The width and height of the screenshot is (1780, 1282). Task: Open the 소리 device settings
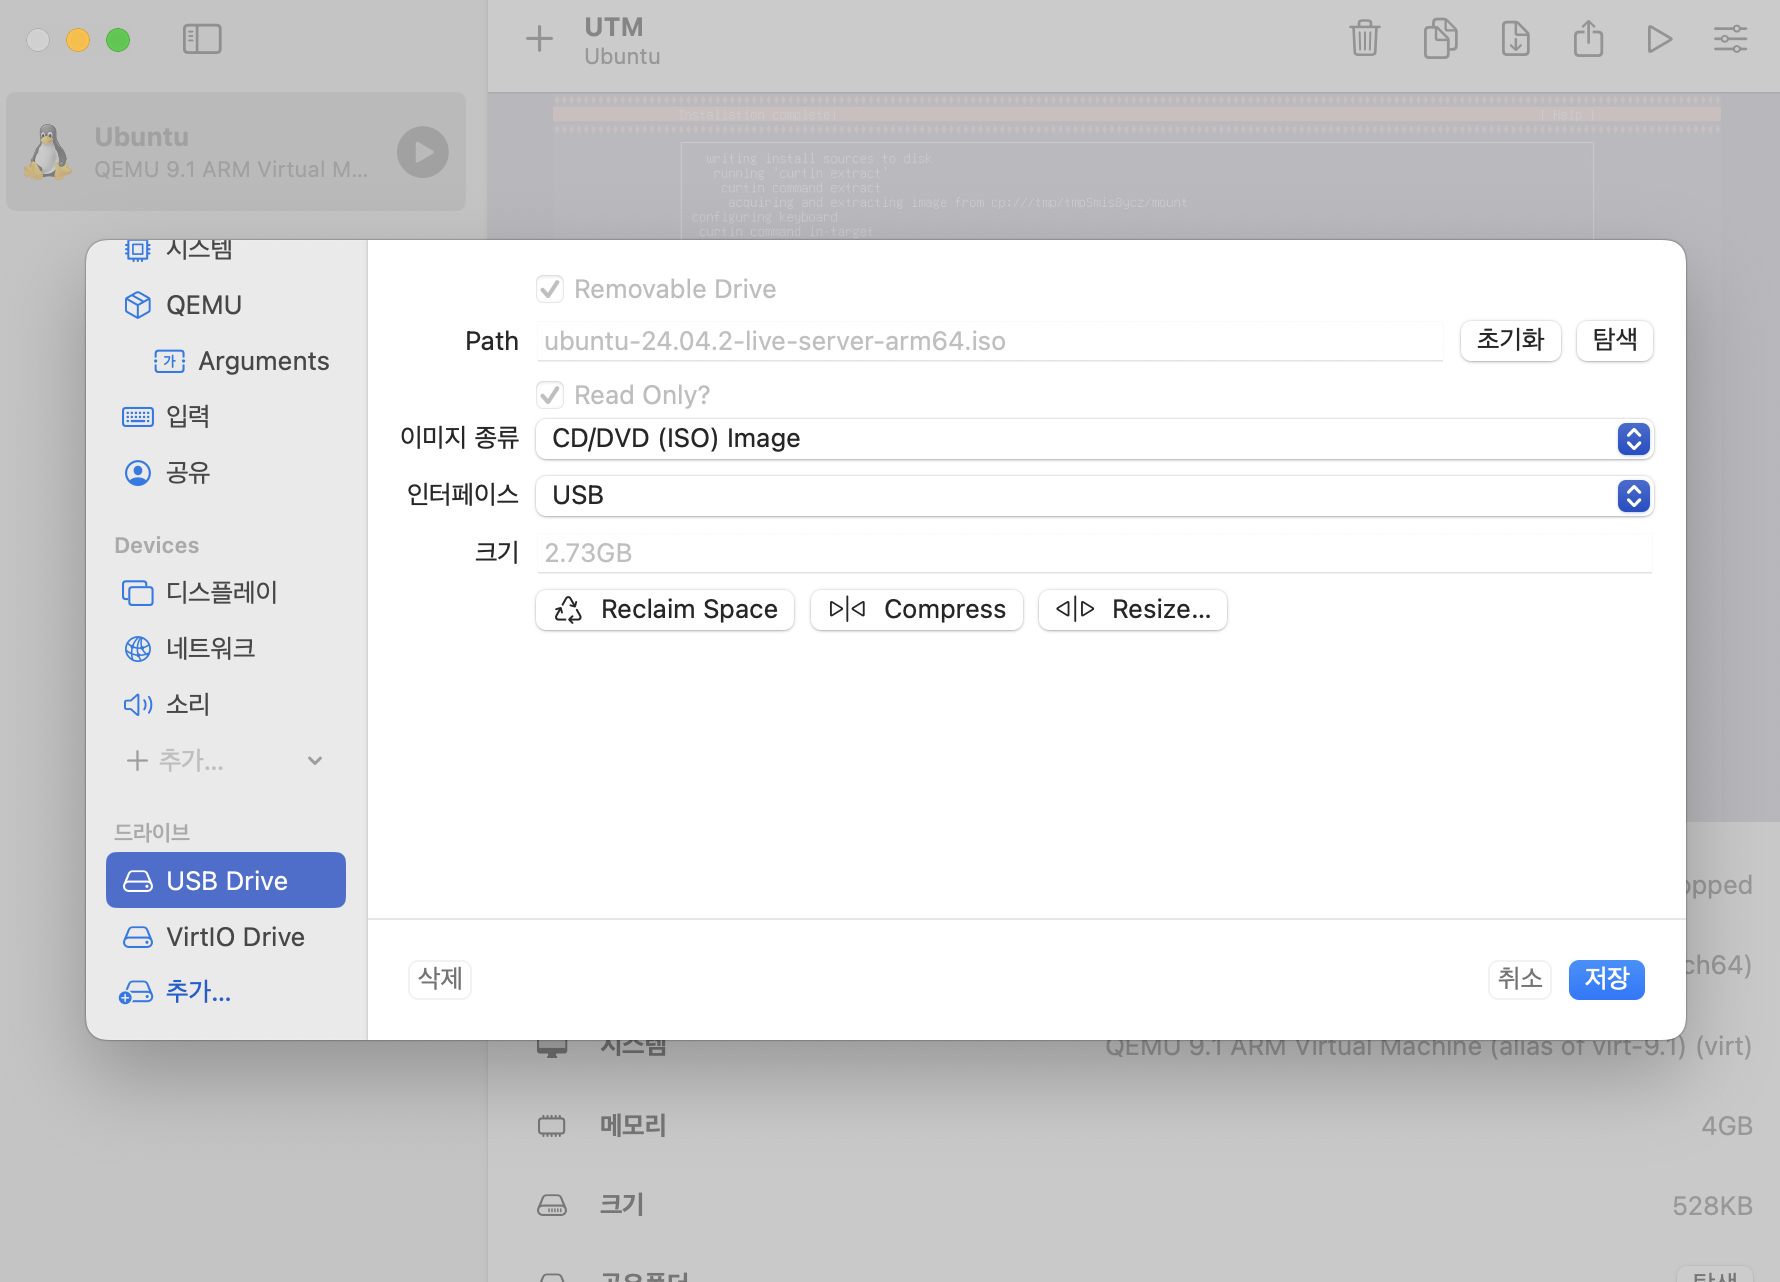coord(226,705)
